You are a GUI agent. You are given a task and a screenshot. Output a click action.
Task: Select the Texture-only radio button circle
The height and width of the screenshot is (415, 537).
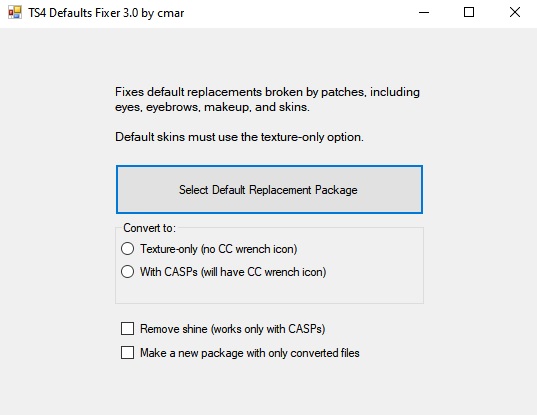tap(127, 249)
